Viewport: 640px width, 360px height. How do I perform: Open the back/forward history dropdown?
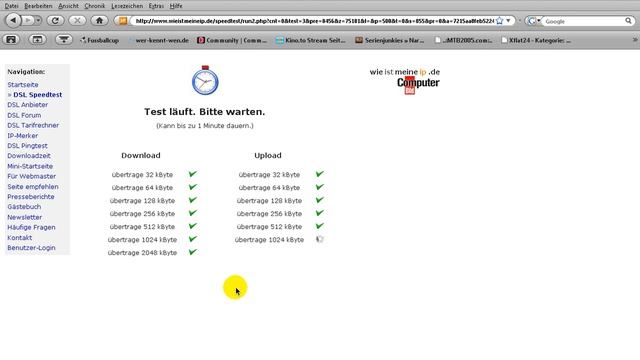[x=38, y=20]
